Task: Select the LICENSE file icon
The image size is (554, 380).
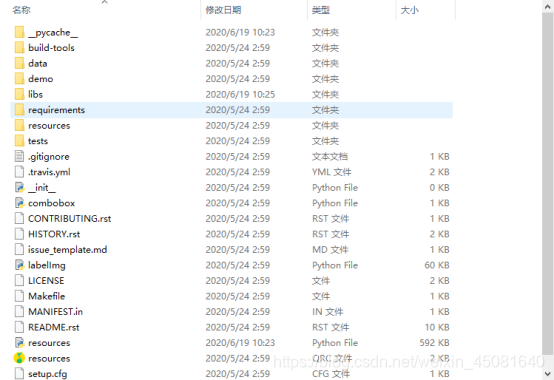Action: (x=19, y=281)
